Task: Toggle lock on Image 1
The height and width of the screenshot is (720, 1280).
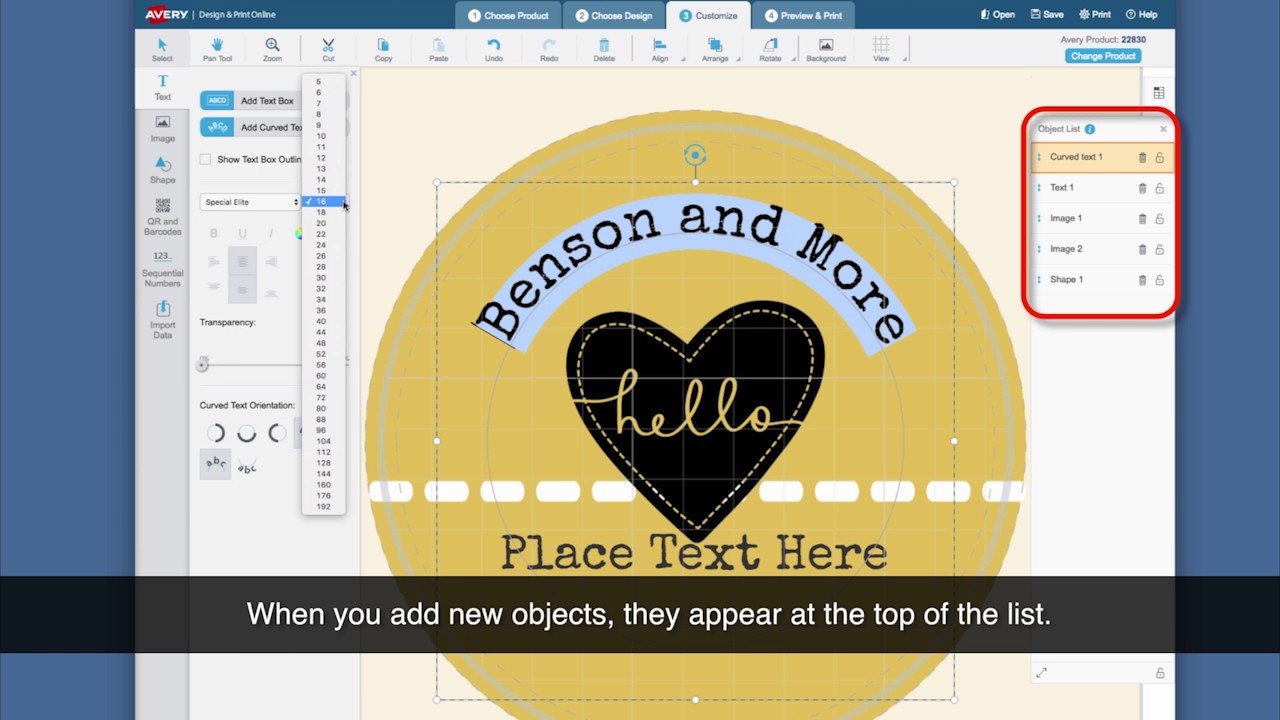Action: click(x=1160, y=218)
